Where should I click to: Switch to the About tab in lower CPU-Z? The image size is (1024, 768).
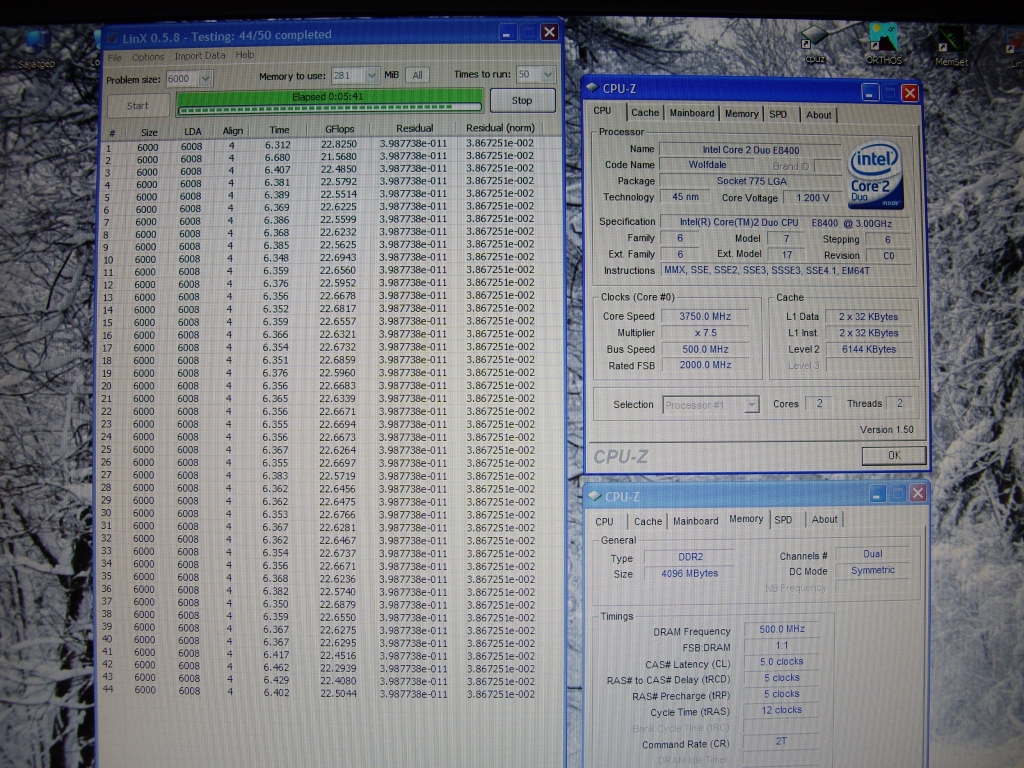click(x=824, y=519)
